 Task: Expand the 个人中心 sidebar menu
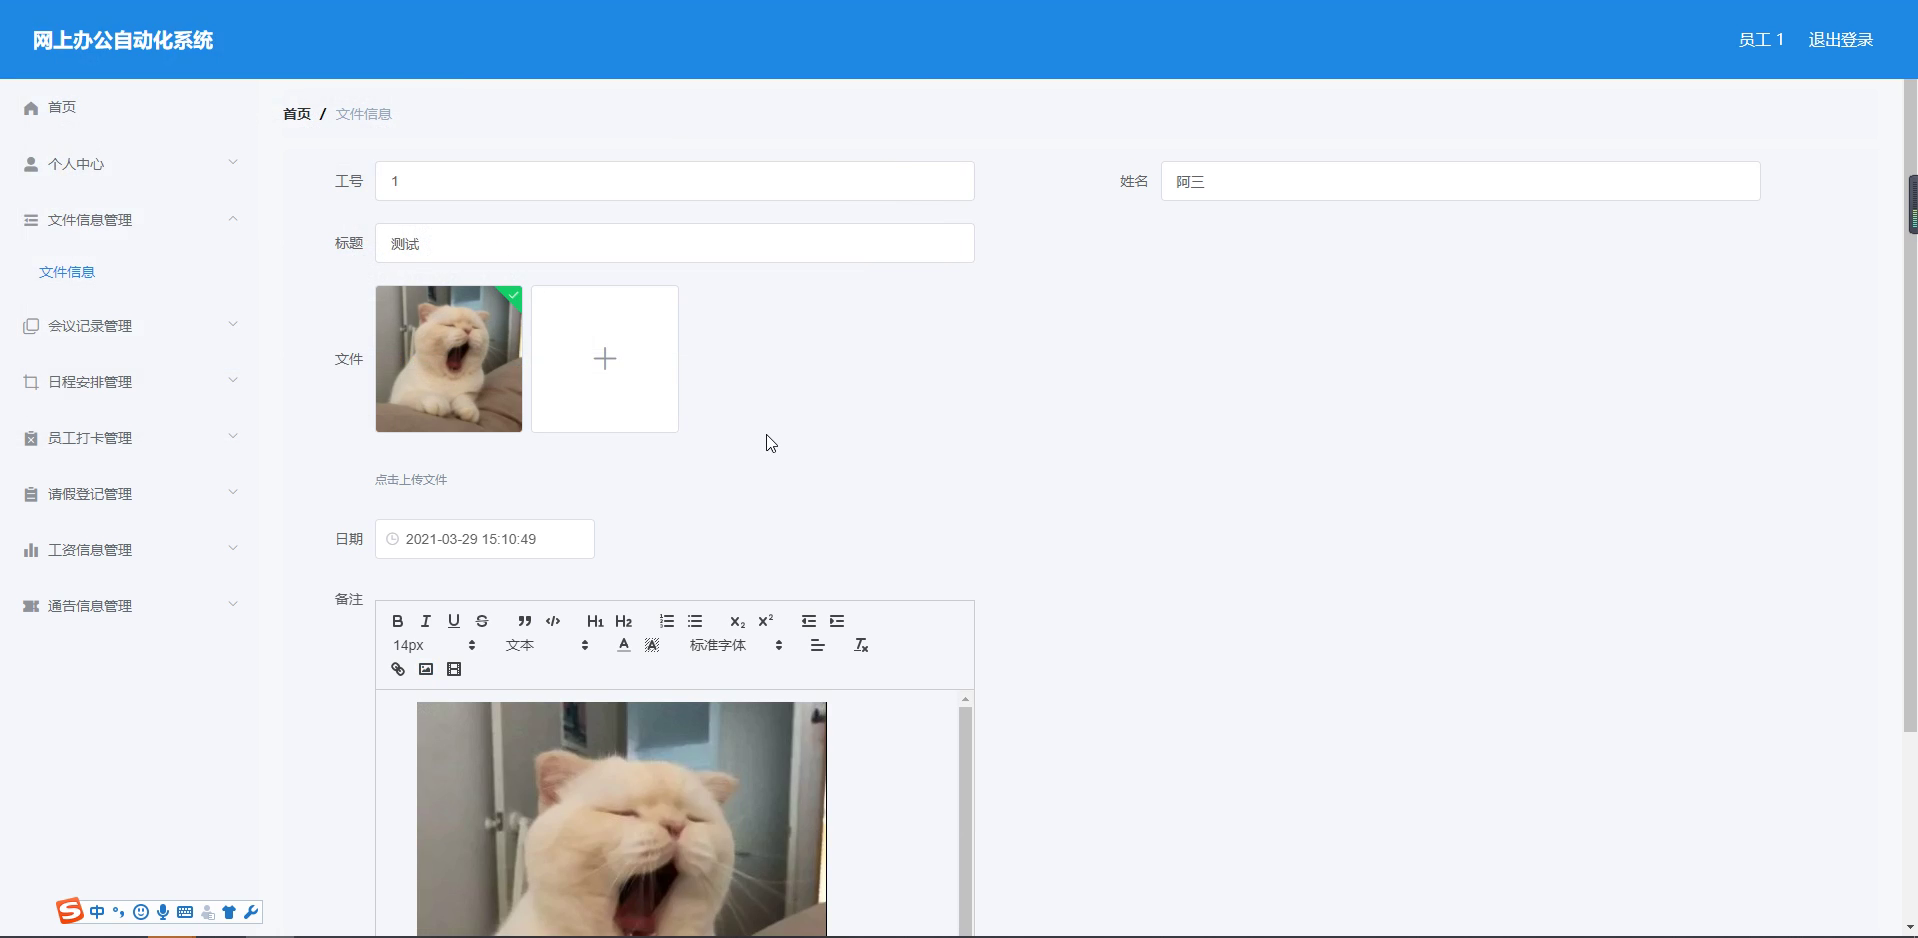pyautogui.click(x=129, y=163)
